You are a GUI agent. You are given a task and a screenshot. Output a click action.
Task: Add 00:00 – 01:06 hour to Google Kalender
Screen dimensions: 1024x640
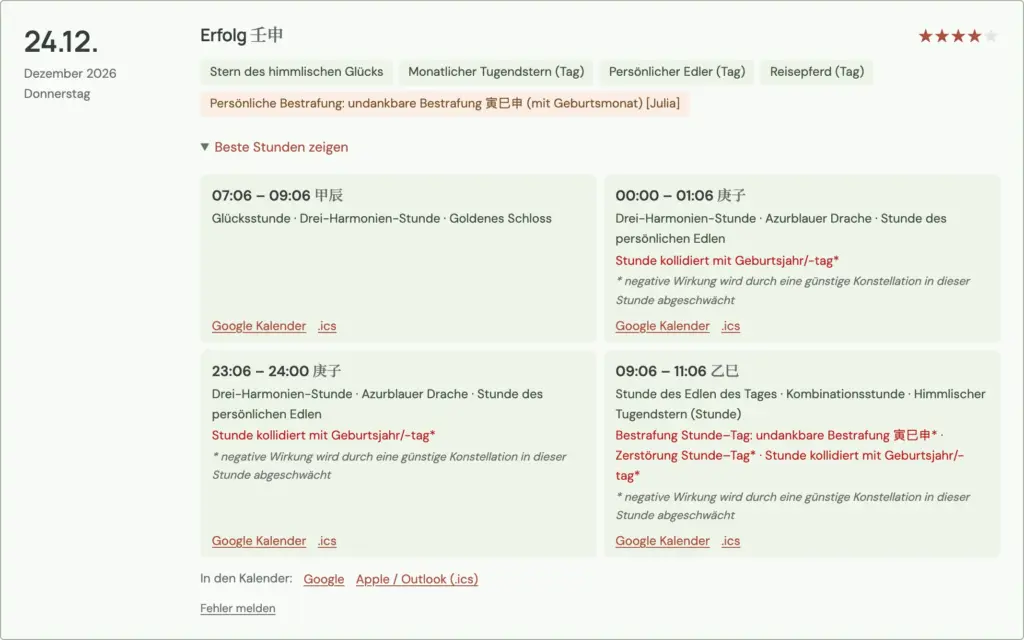point(662,326)
